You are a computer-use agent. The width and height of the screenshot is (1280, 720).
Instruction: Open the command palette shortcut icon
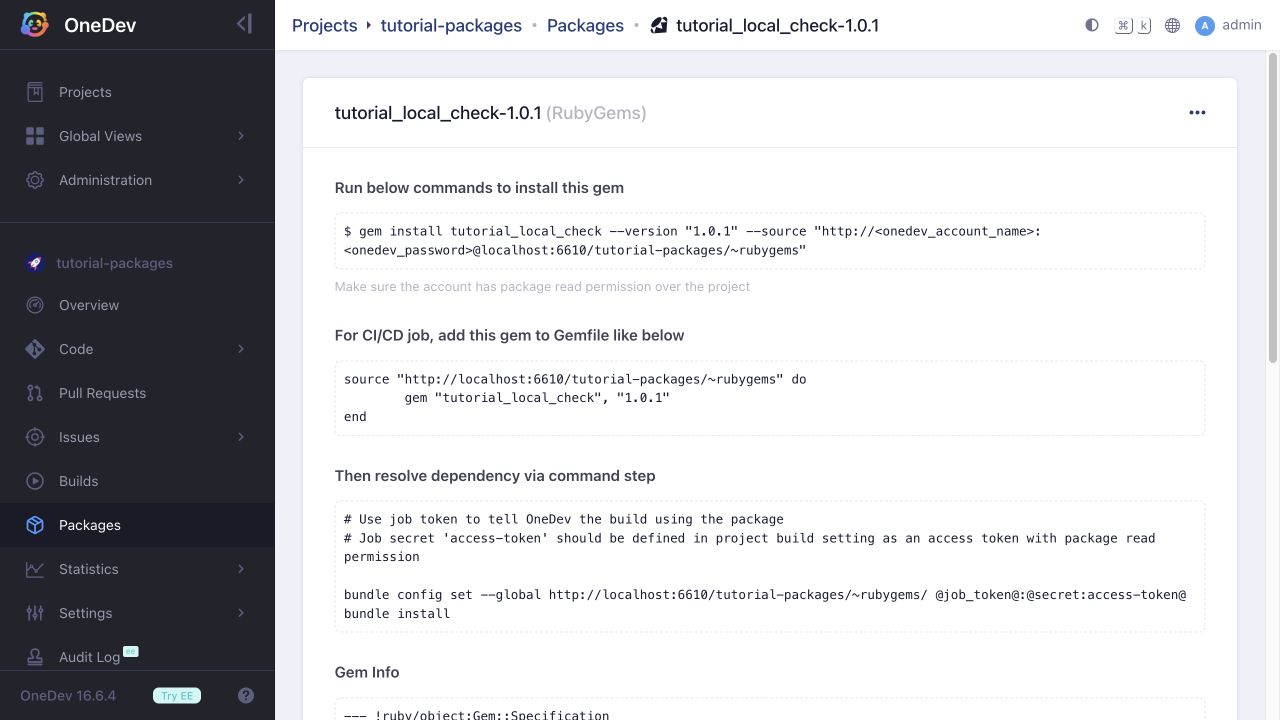[1133, 25]
